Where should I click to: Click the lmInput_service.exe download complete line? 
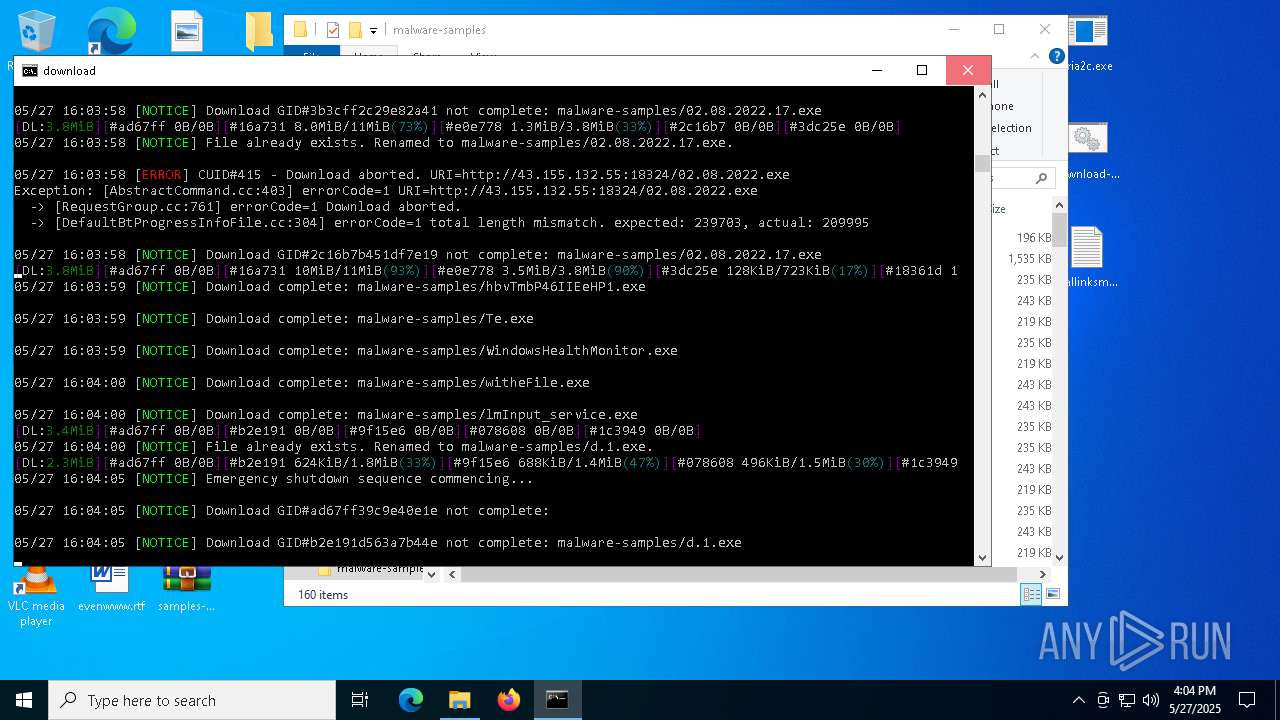tap(325, 415)
